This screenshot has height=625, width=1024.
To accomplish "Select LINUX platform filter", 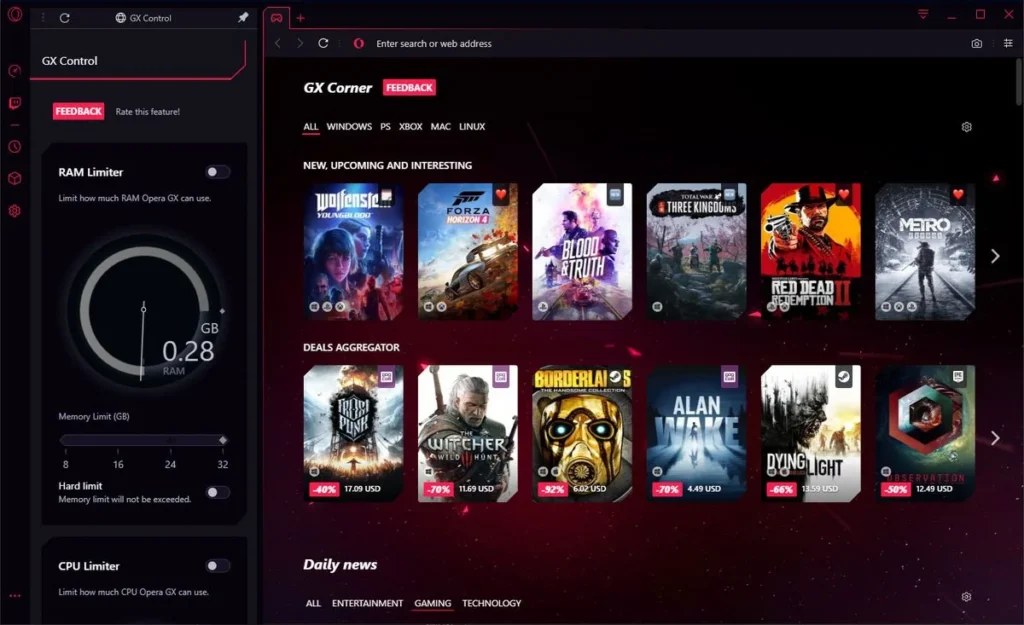I will 472,127.
